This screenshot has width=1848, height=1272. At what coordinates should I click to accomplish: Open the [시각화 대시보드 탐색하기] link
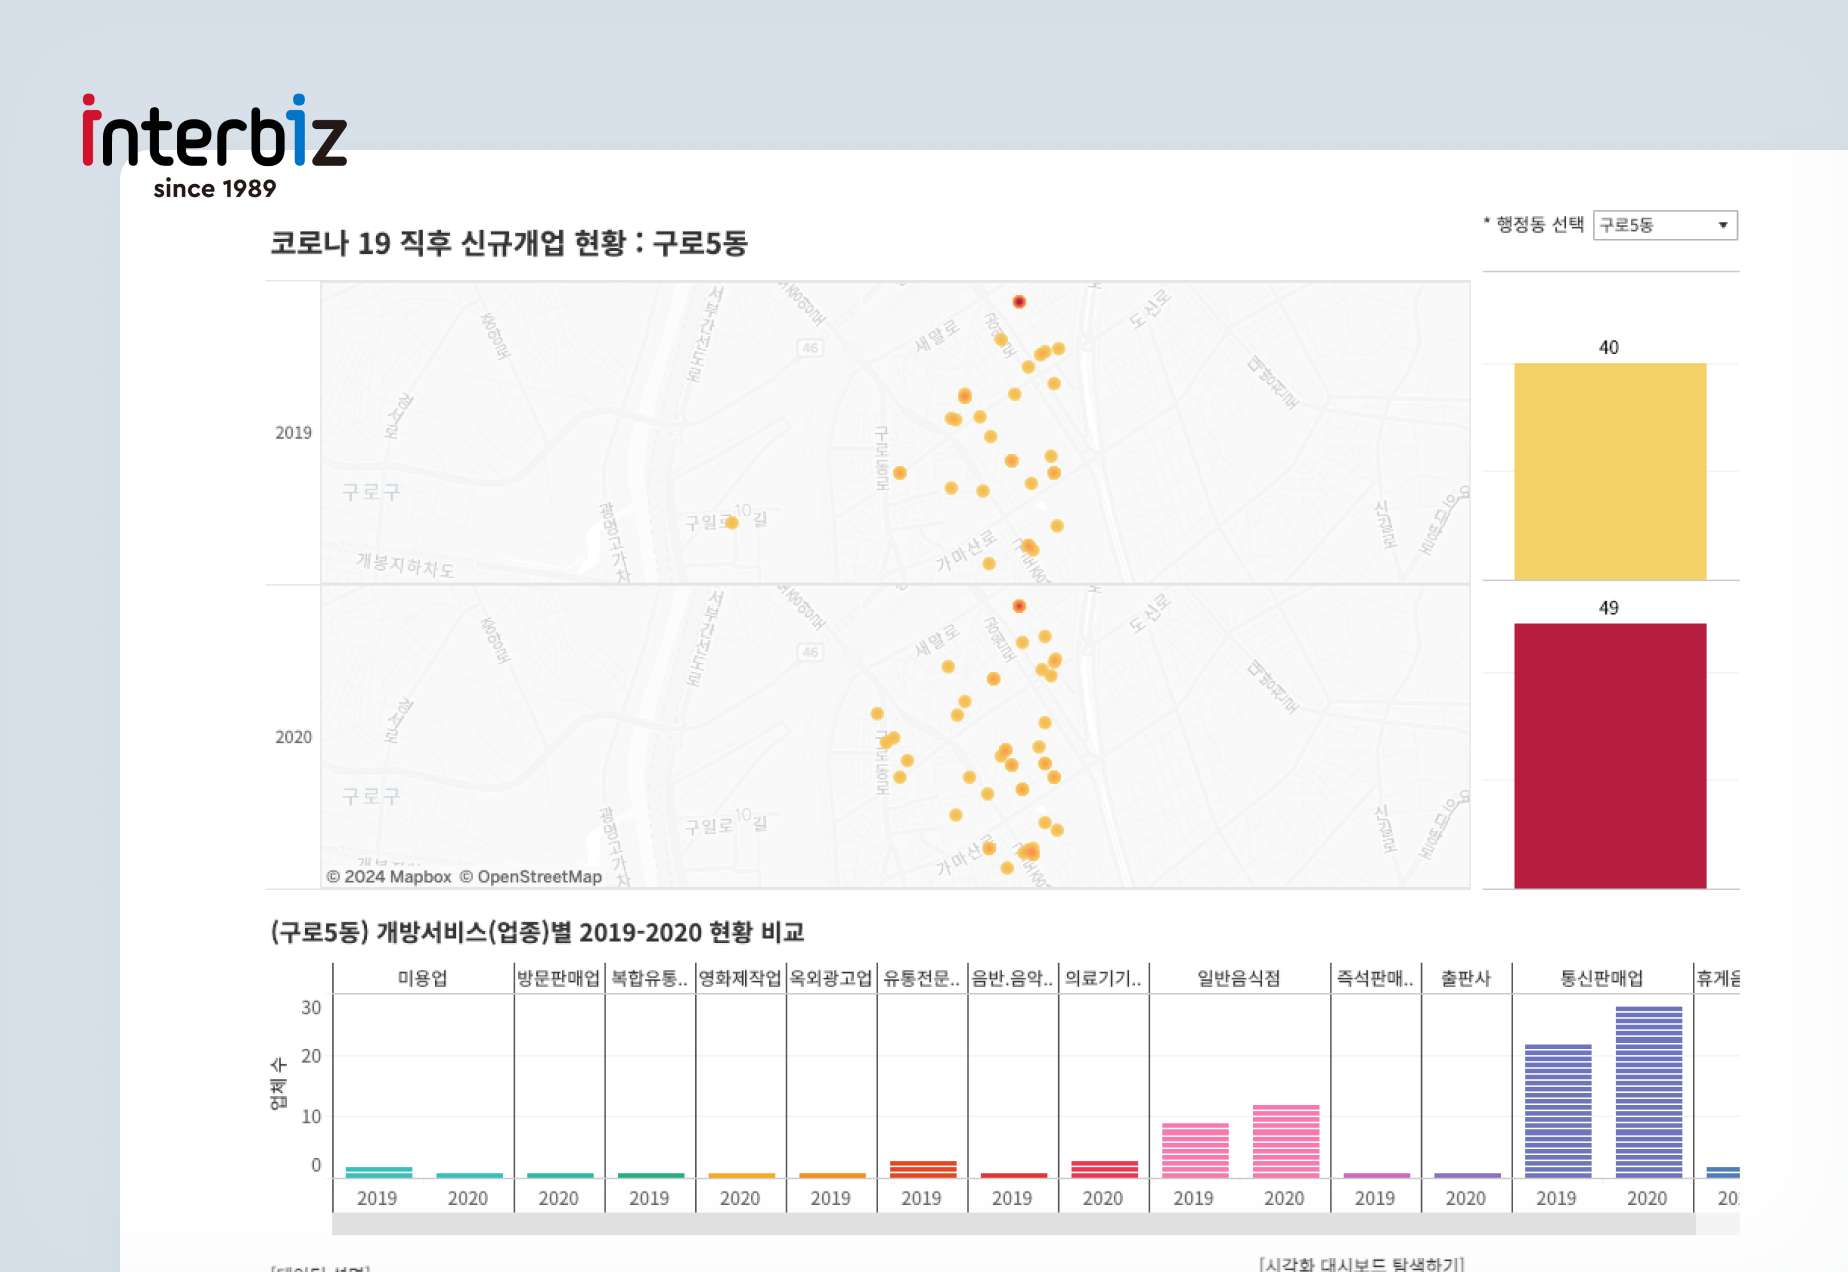(x=1362, y=1263)
